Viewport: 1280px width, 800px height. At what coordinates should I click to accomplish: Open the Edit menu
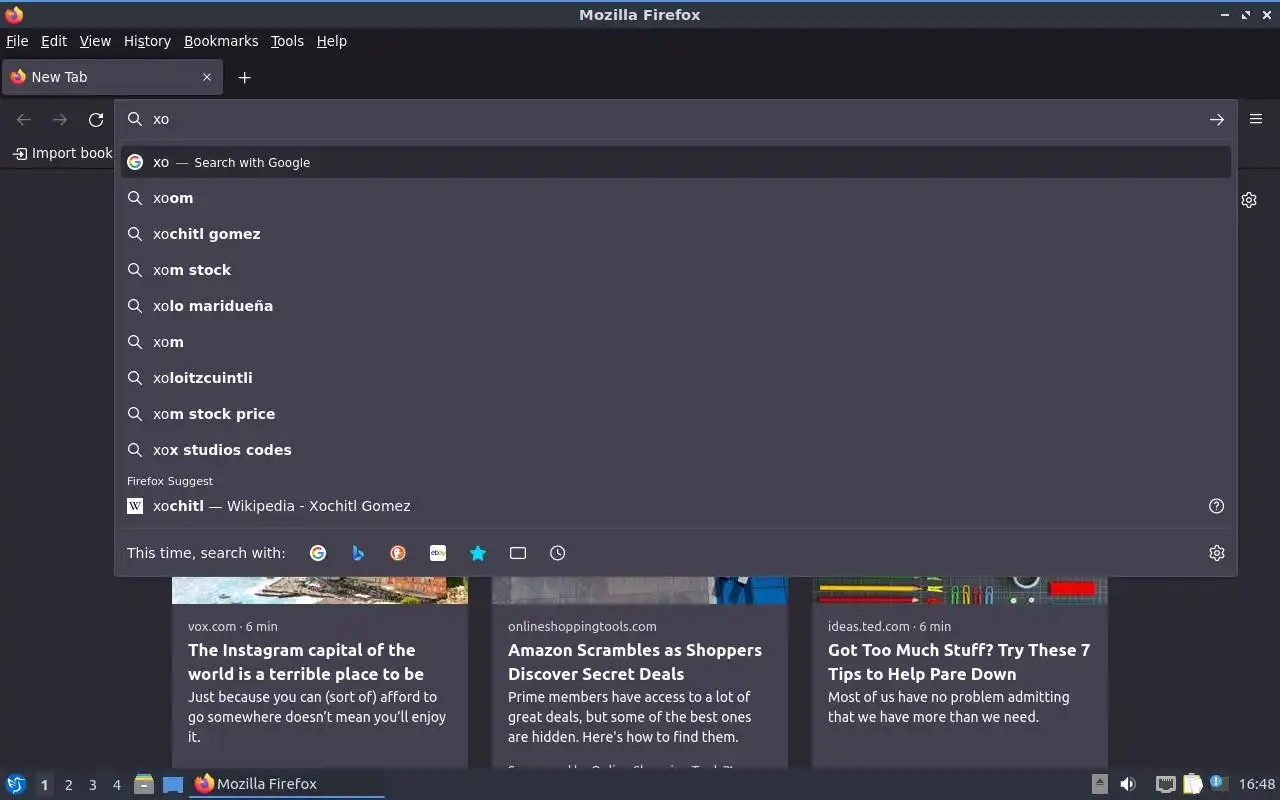point(54,41)
